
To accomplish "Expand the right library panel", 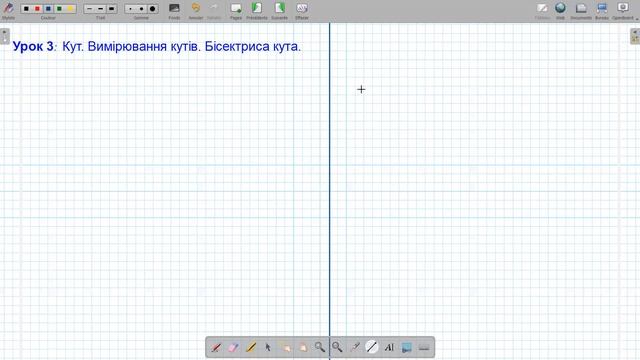I will [635, 36].
